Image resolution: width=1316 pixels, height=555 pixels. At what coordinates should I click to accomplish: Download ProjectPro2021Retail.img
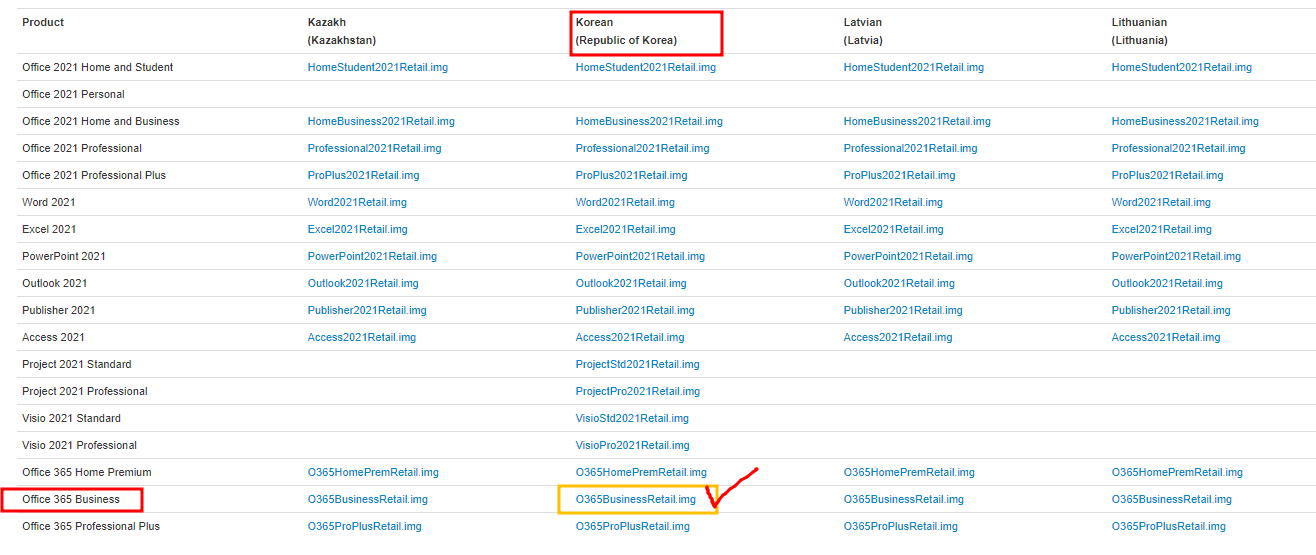point(638,391)
